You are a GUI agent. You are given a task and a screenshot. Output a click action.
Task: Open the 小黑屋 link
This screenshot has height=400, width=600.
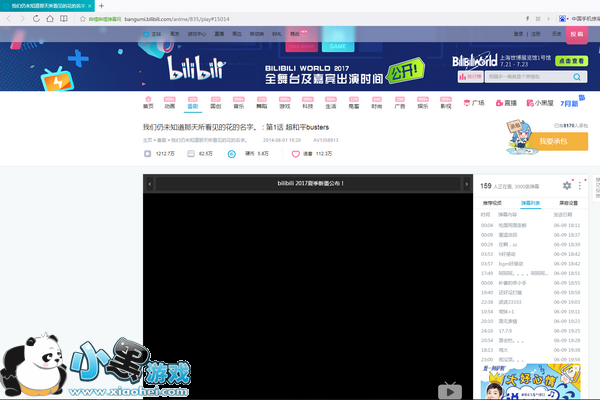540,103
